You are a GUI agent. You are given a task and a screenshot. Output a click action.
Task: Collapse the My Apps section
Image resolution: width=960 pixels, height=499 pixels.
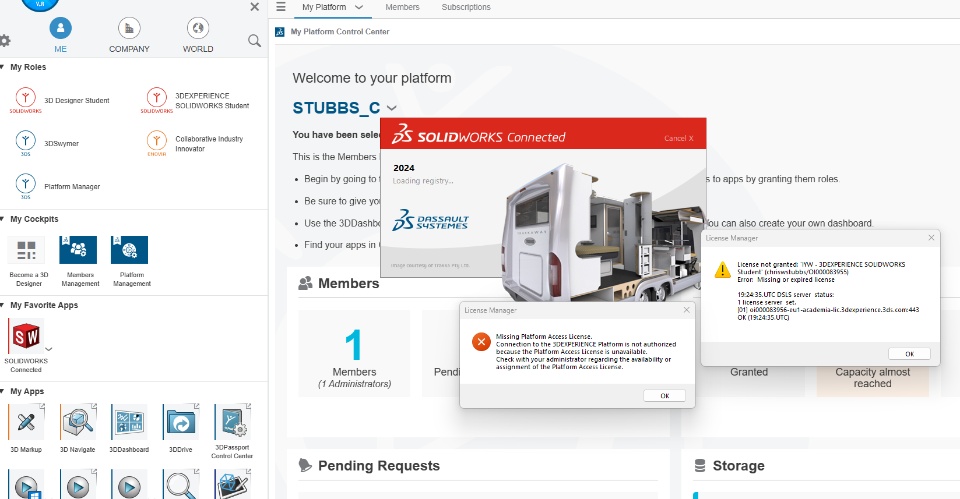tap(2, 391)
